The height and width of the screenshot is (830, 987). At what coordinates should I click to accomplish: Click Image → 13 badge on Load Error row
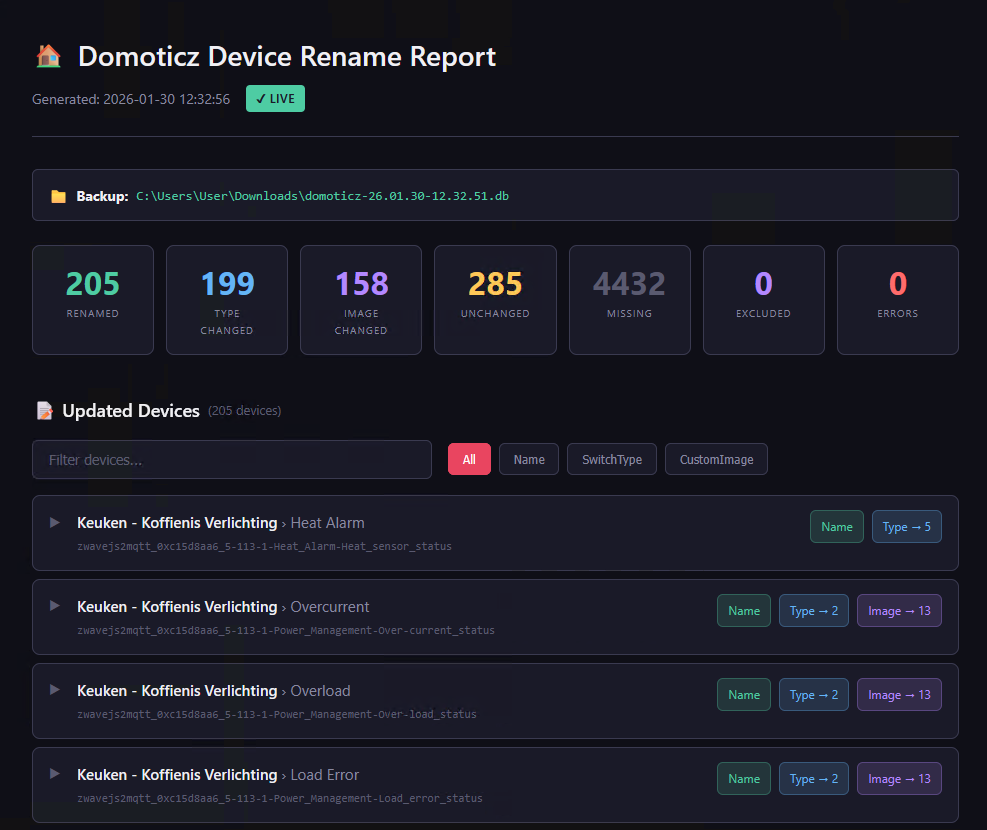point(898,779)
